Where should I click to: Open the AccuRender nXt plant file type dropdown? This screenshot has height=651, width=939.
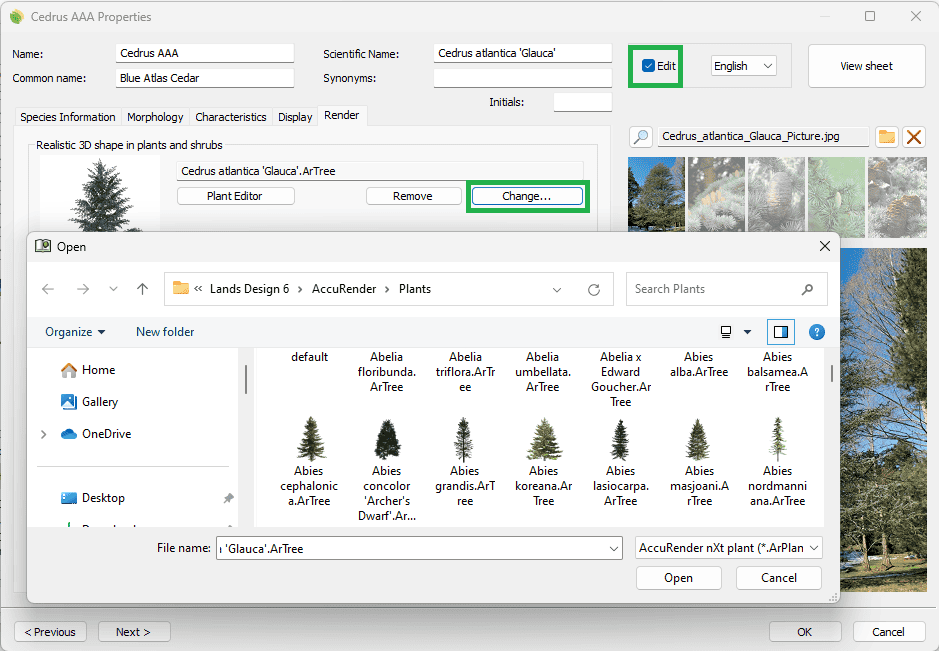coord(728,548)
